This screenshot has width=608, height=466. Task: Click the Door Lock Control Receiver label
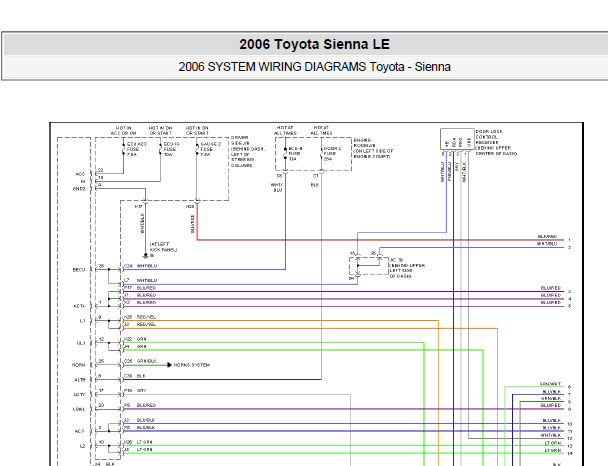point(496,142)
